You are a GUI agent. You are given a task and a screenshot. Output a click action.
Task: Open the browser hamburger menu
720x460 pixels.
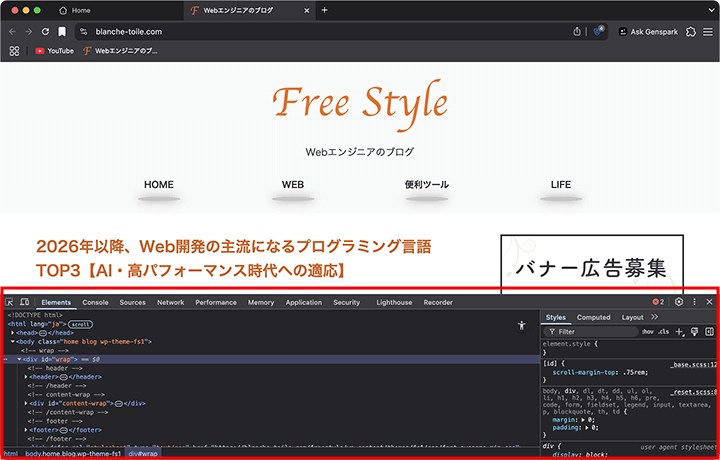[x=708, y=32]
